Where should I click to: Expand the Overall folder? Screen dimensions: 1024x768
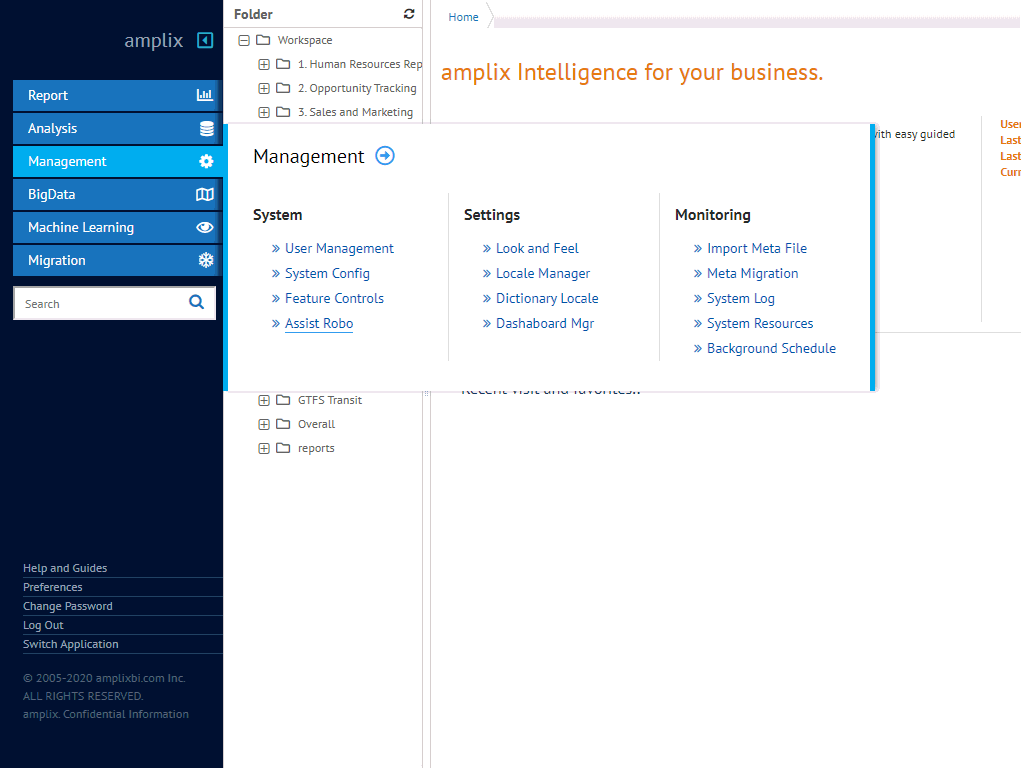coord(264,424)
